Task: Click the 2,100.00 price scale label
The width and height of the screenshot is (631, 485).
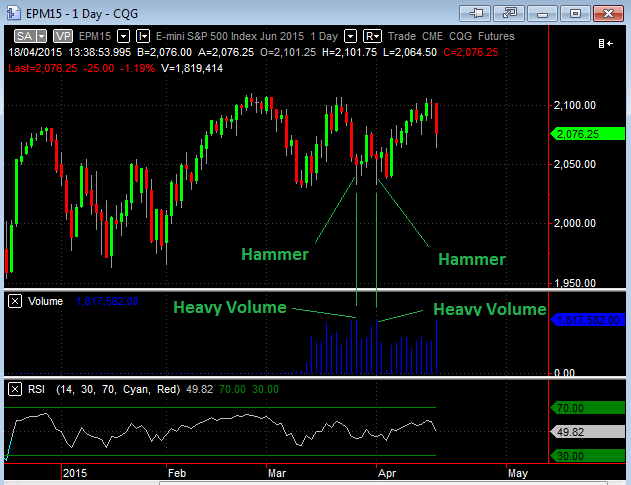Action: (575, 105)
